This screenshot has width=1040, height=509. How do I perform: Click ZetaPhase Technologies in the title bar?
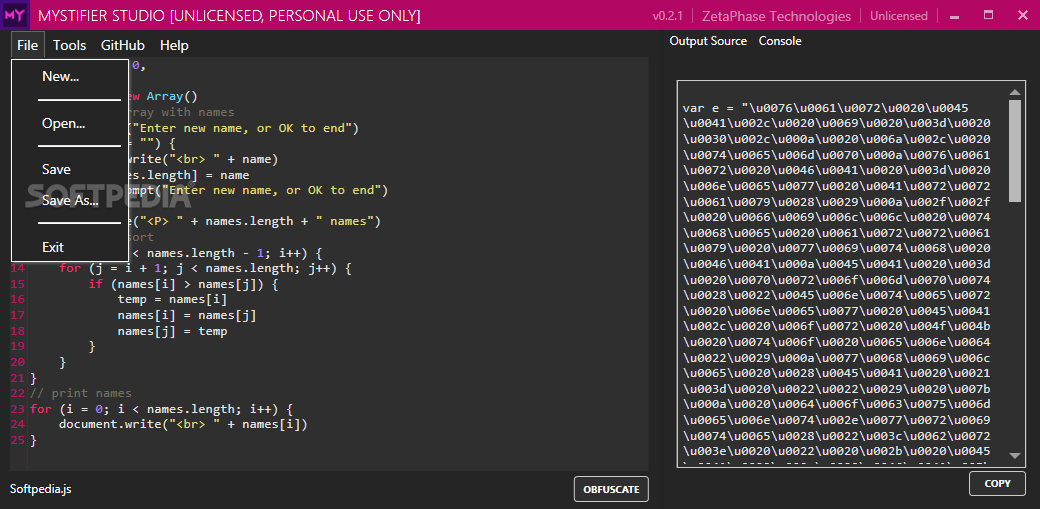776,16
